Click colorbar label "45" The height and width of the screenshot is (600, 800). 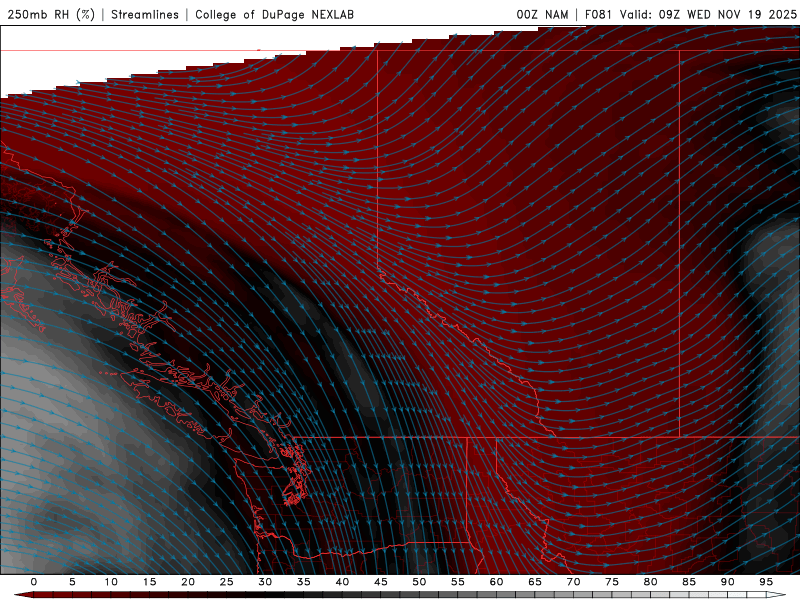pos(381,582)
